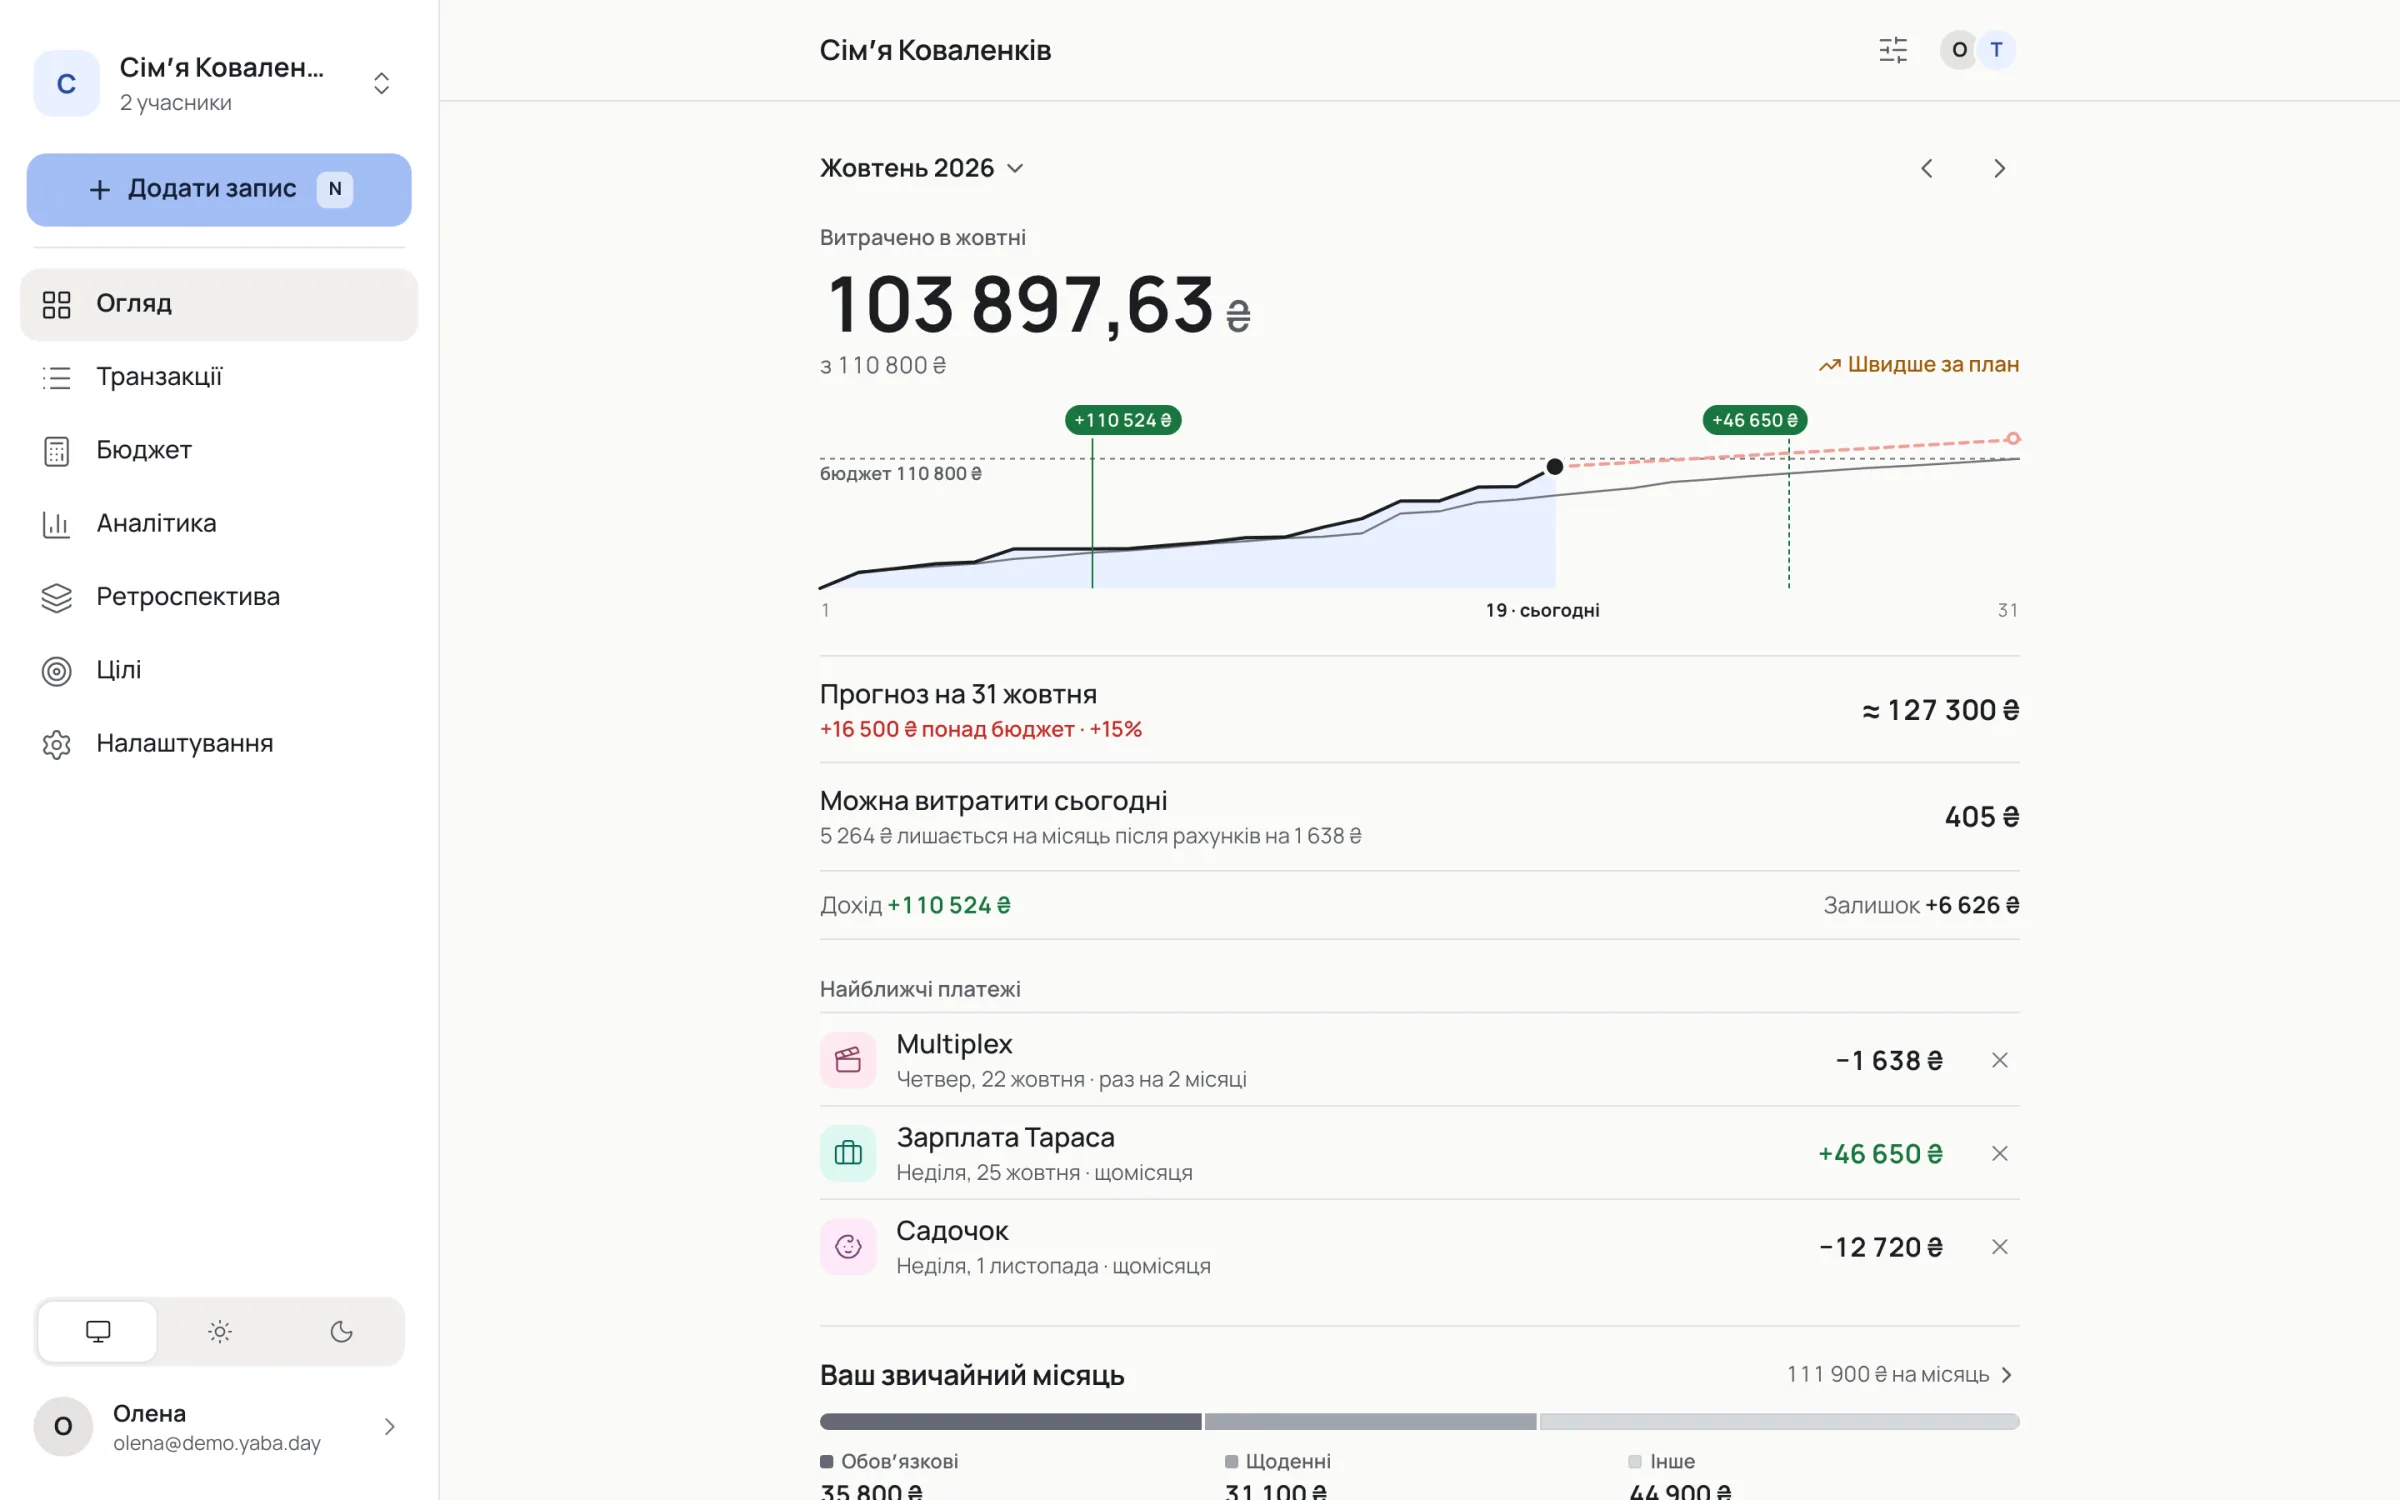Click the Швидше за план indicator

point(1918,365)
